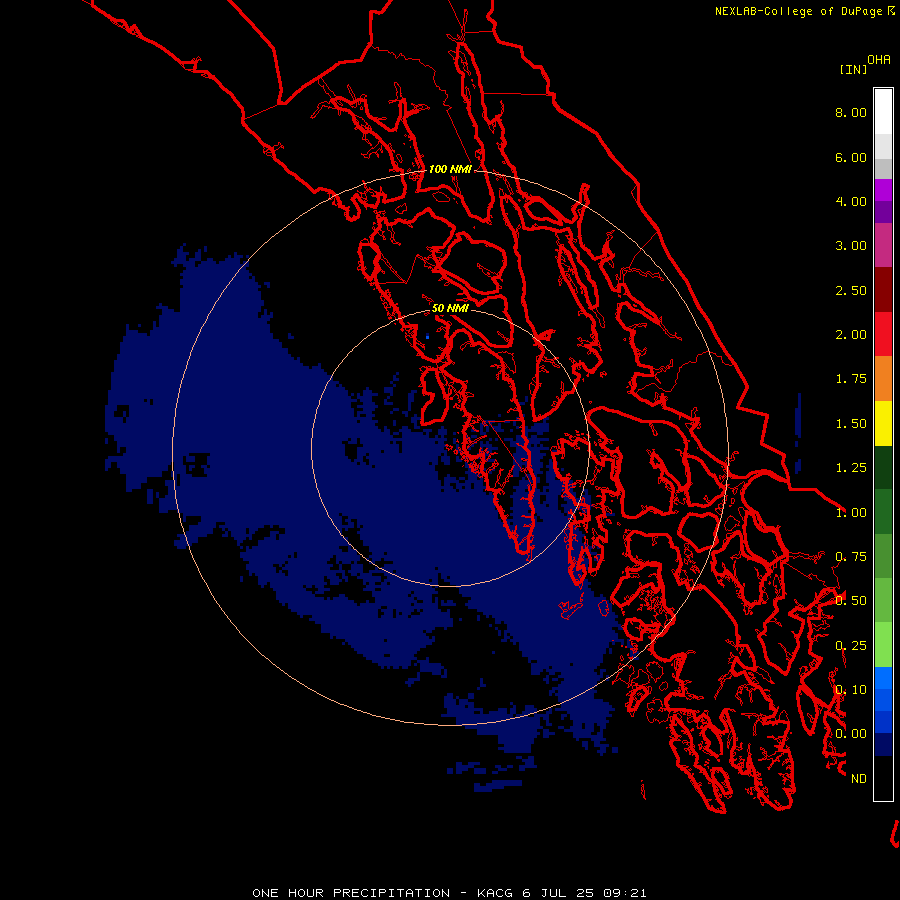Pick the navy 0.00 legend swatch
This screenshot has width=900, height=900.
(x=883, y=745)
